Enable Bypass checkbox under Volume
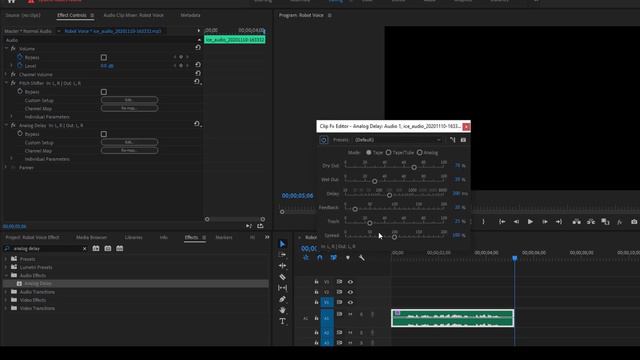 (104, 58)
